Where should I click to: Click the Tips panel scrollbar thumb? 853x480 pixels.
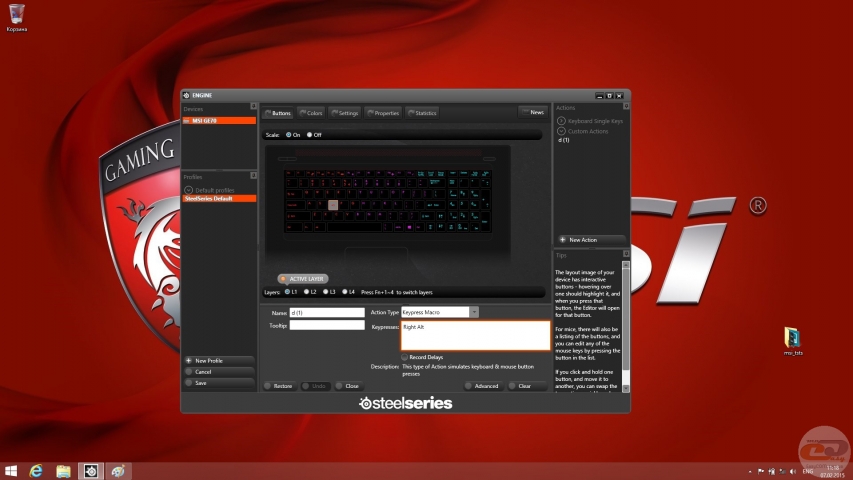(626, 319)
